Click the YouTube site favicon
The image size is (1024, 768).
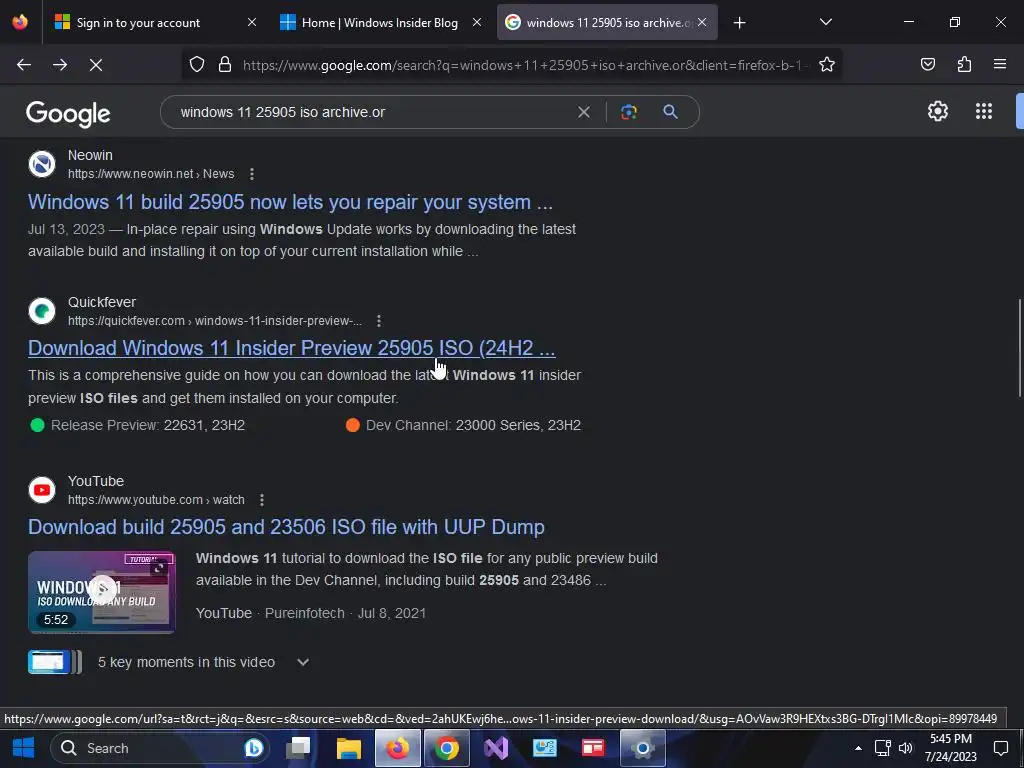pos(42,490)
